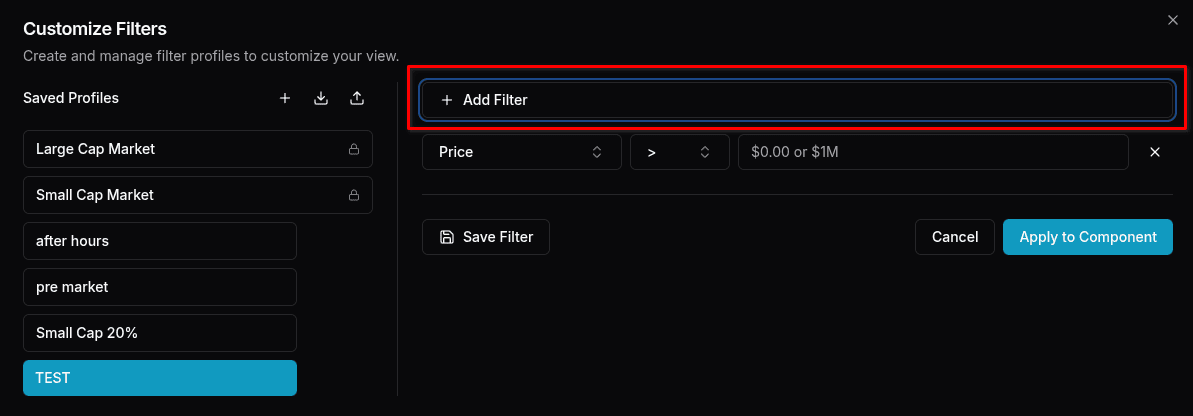Click the Add Filter button

(x=797, y=100)
